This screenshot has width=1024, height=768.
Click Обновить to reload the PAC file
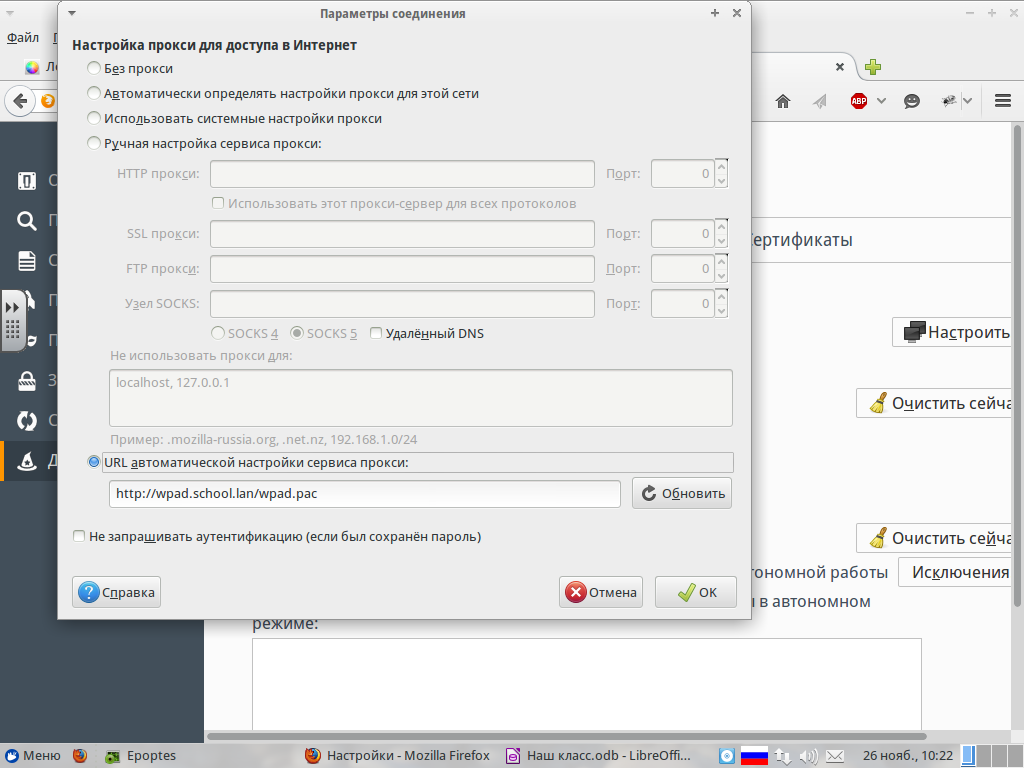pos(681,492)
